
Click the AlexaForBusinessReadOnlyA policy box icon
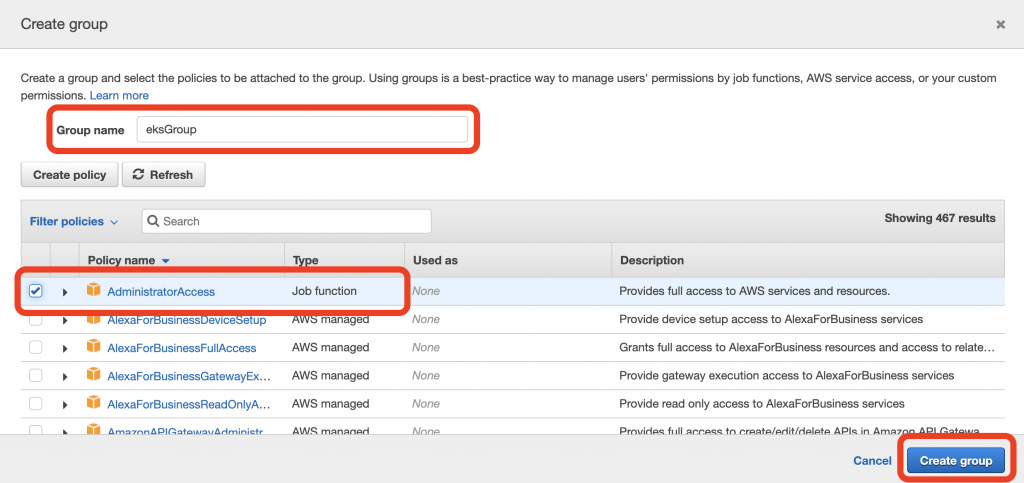pyautogui.click(x=94, y=403)
